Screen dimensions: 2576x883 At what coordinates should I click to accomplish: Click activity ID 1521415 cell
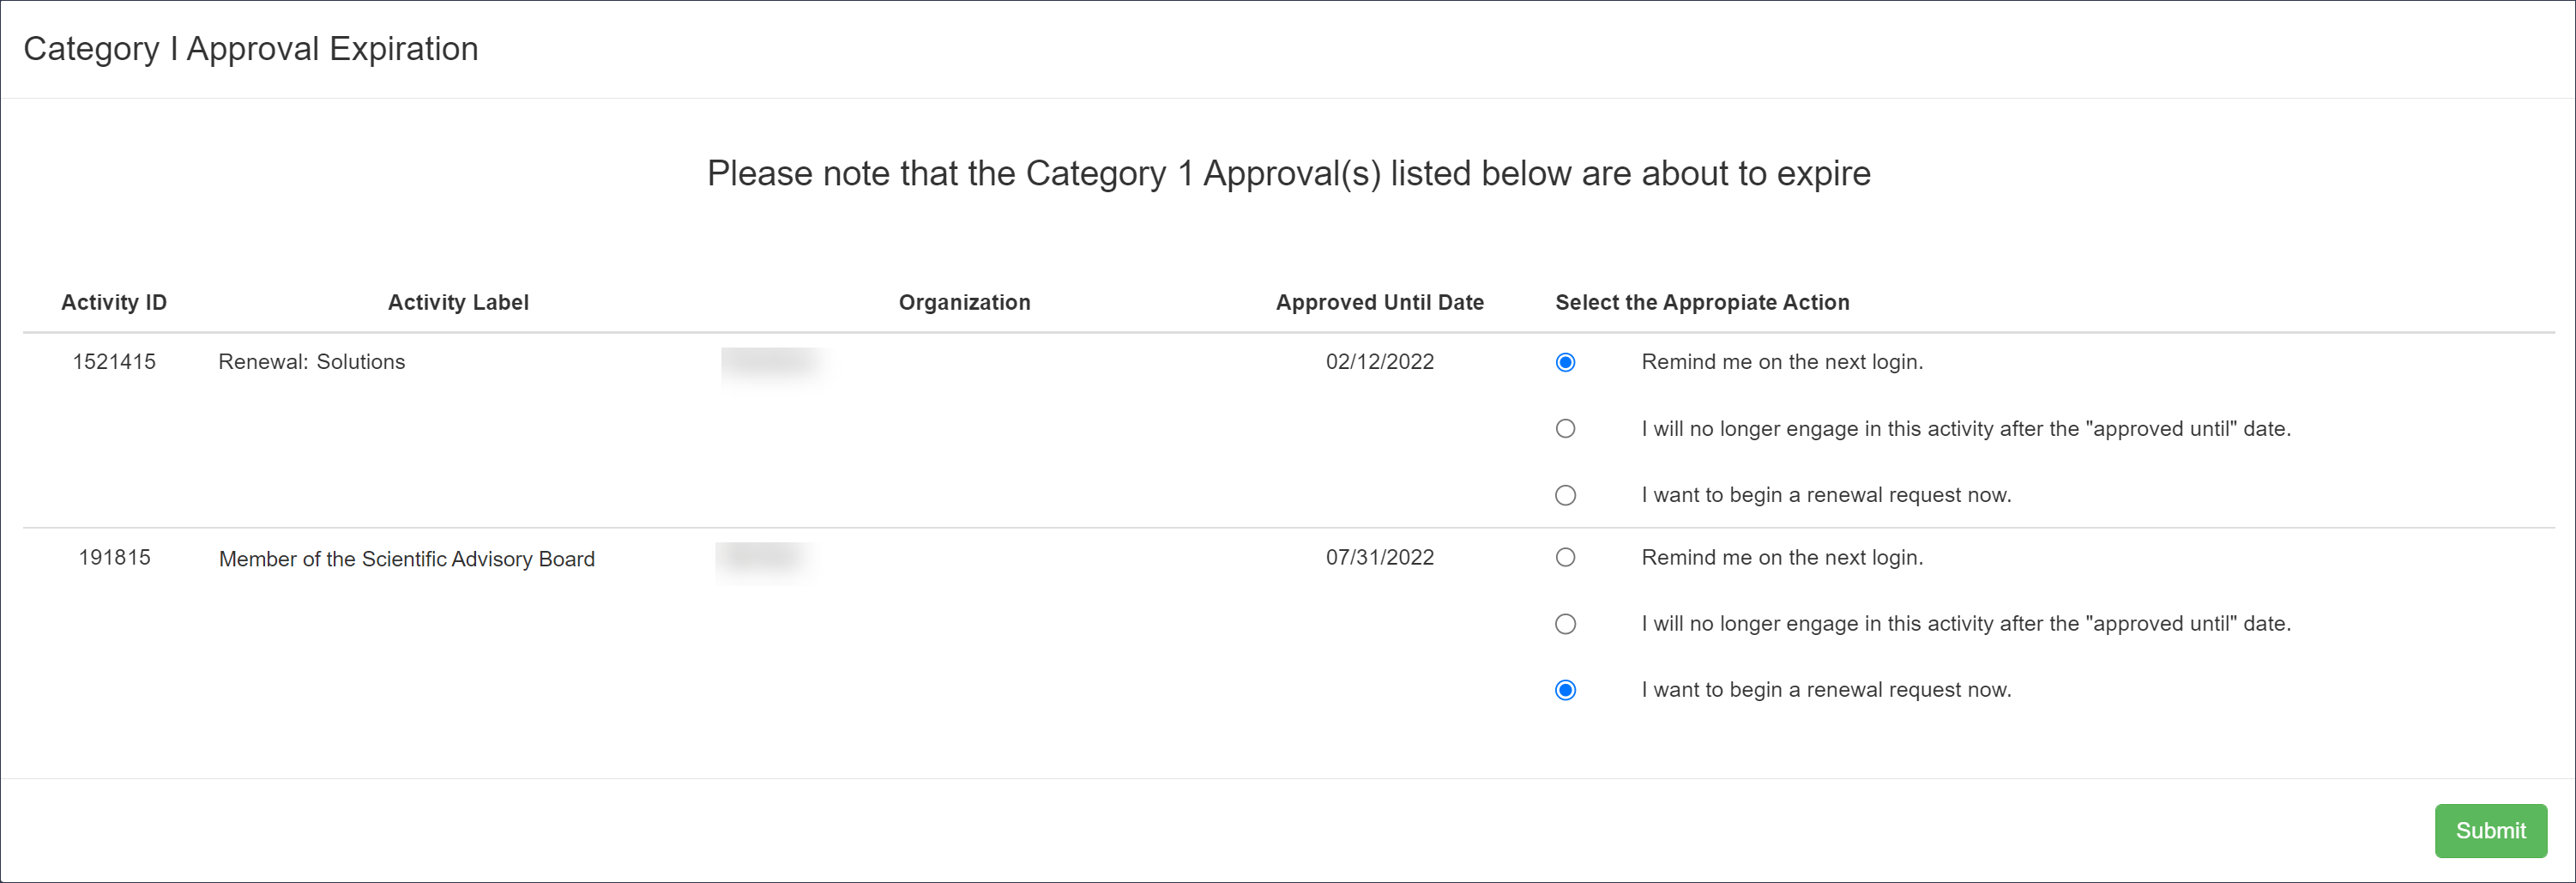pos(114,362)
